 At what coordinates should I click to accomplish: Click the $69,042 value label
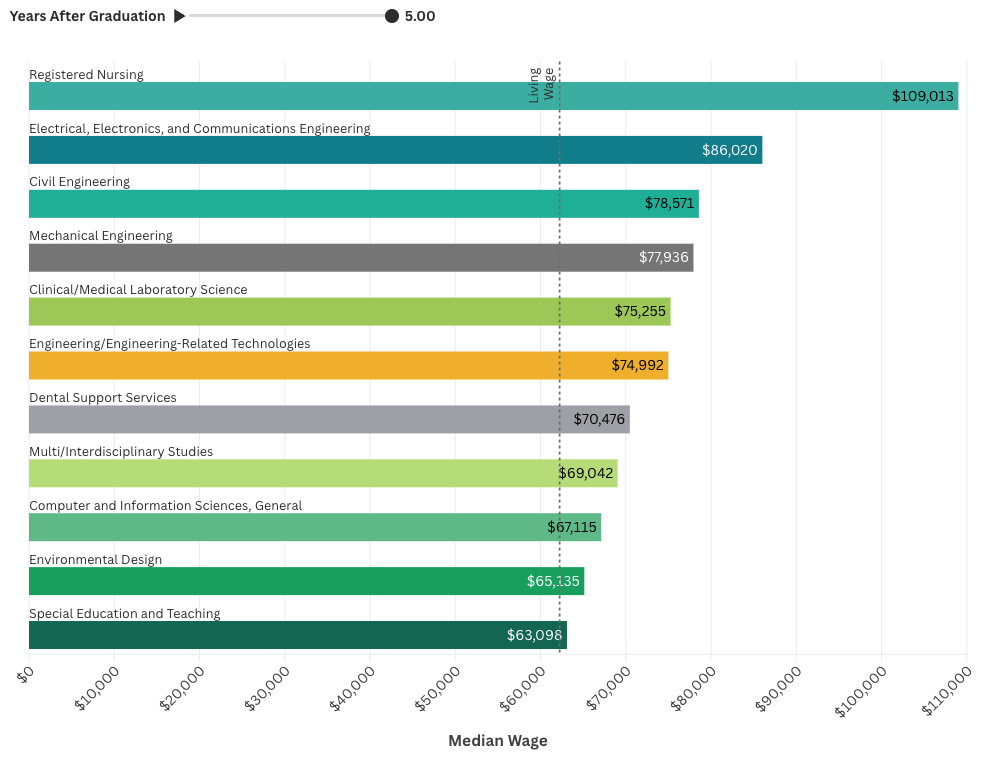coord(586,473)
